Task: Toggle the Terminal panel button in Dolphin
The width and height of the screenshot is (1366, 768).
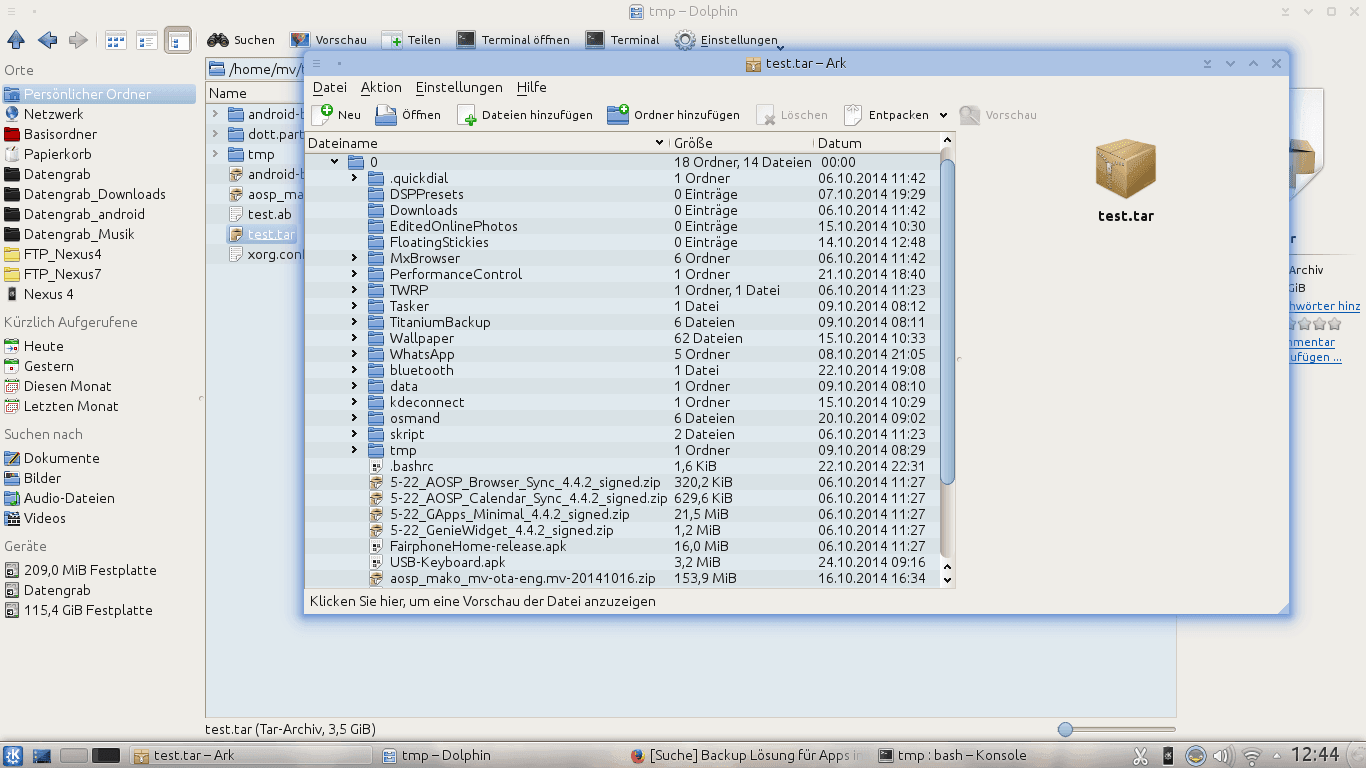Action: click(623, 40)
